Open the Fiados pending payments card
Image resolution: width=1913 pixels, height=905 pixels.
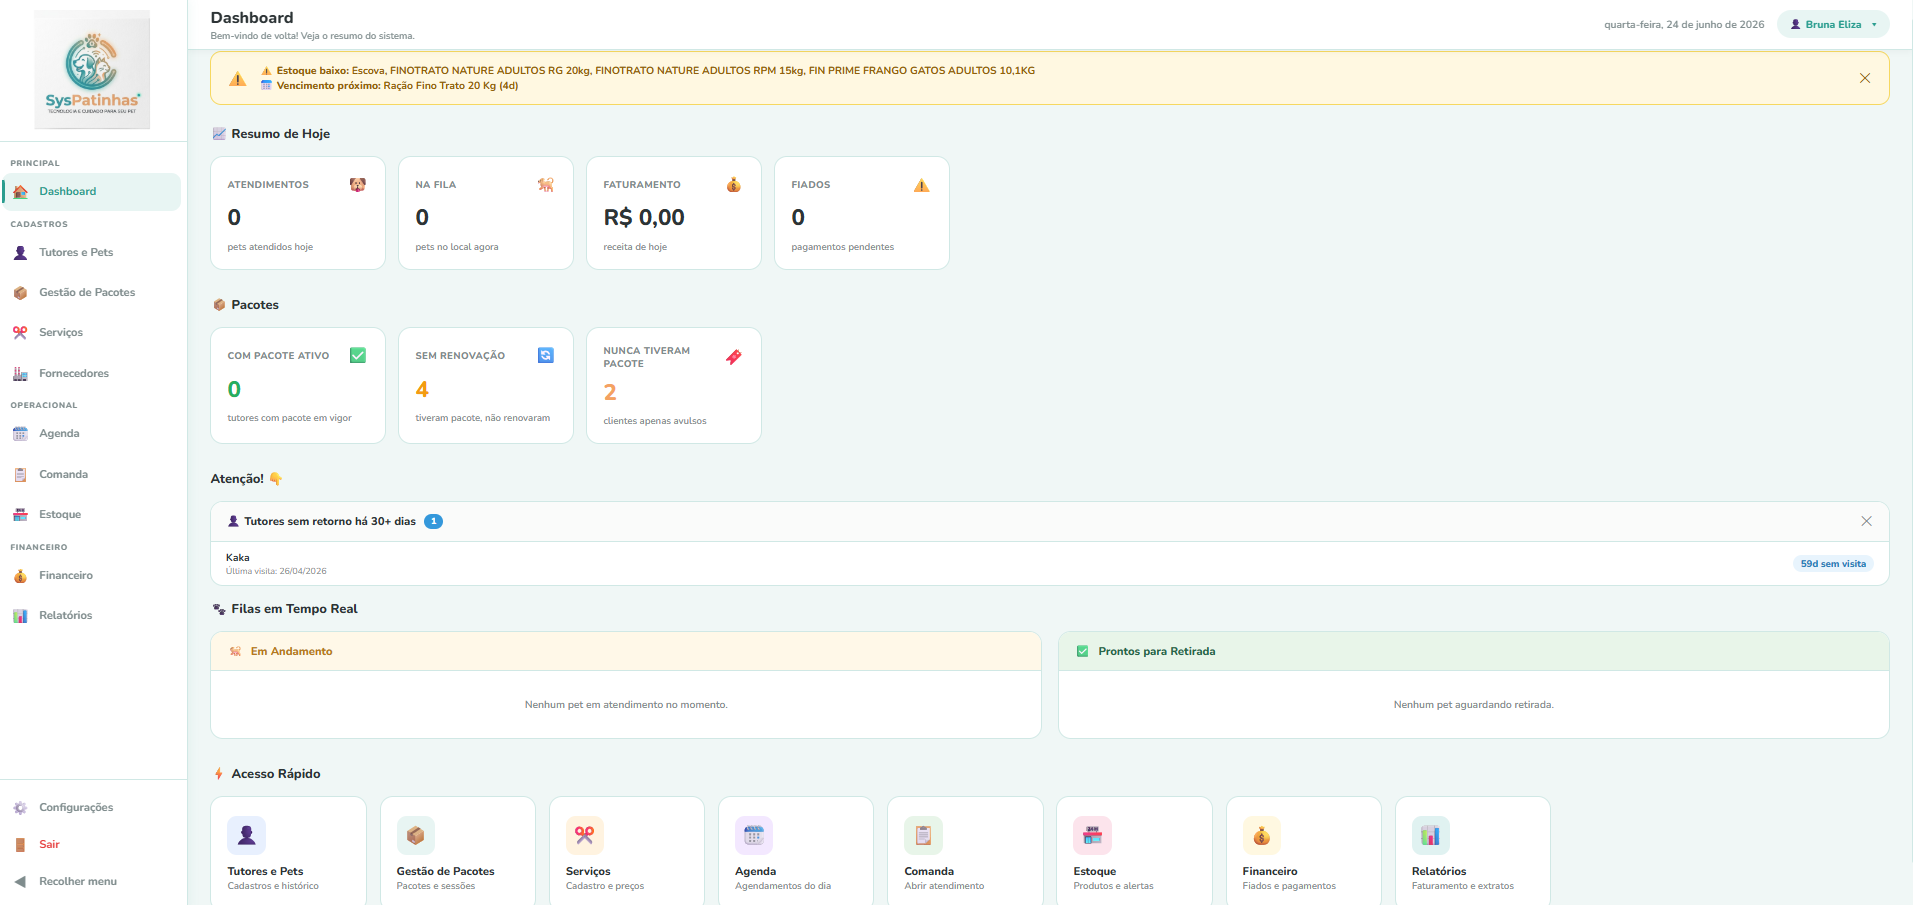[862, 213]
